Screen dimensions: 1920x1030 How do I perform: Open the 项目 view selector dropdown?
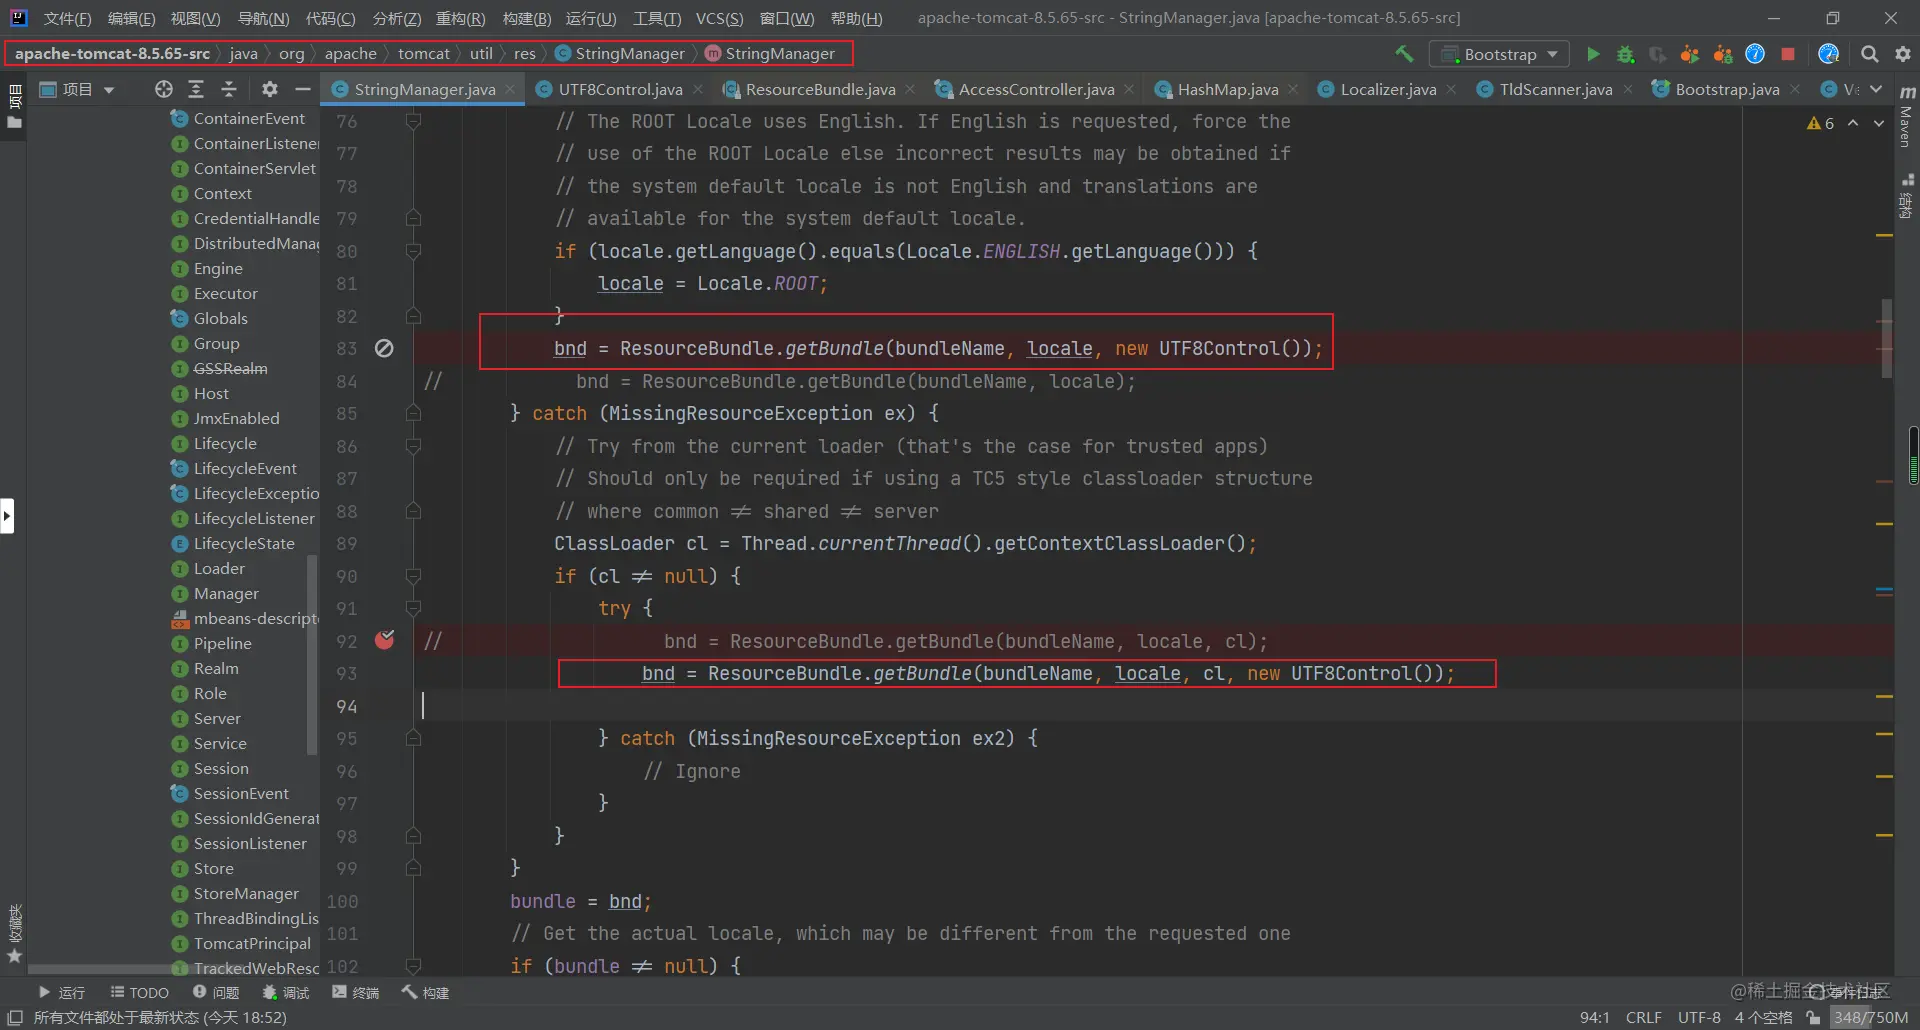click(77, 89)
